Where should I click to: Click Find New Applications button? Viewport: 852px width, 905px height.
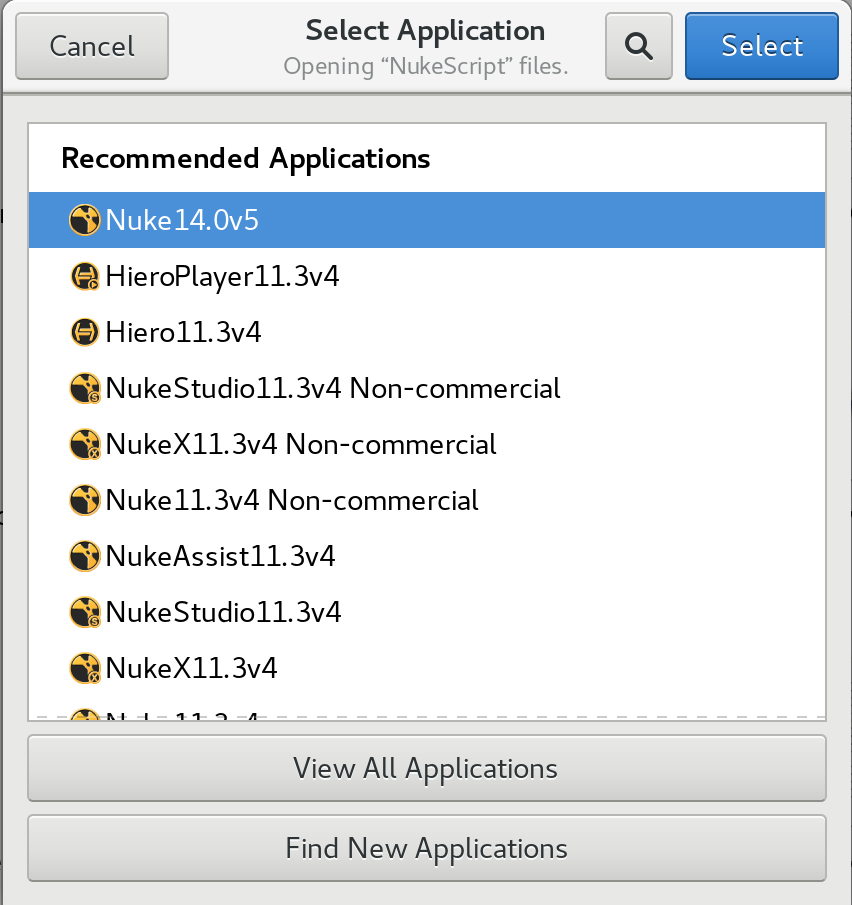click(427, 848)
